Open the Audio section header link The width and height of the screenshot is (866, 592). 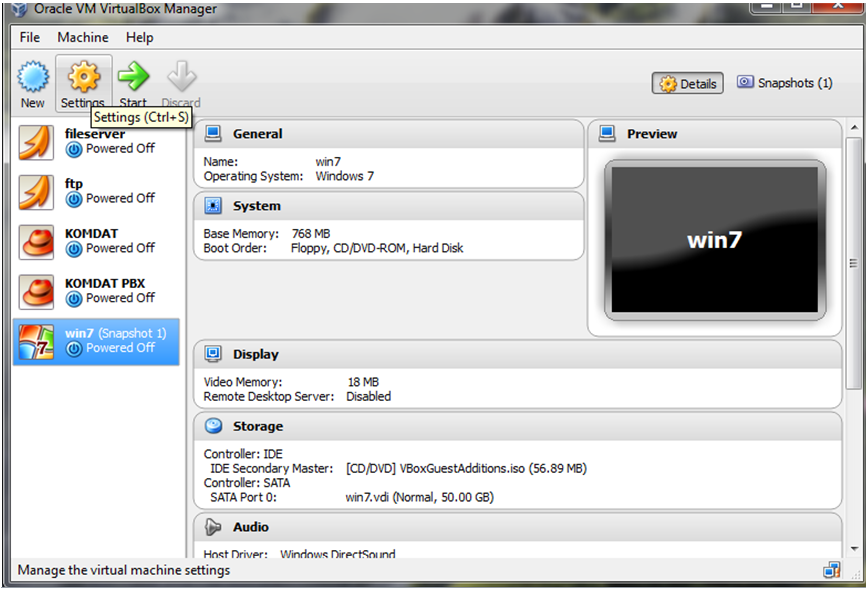pyautogui.click(x=251, y=527)
